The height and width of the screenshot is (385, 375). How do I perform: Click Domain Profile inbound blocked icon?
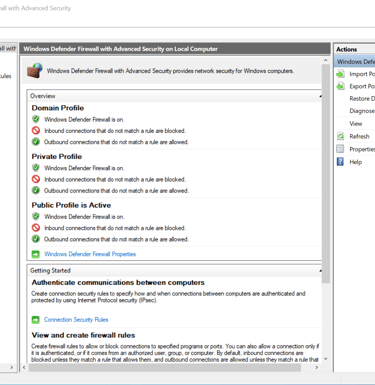pyautogui.click(x=36, y=131)
